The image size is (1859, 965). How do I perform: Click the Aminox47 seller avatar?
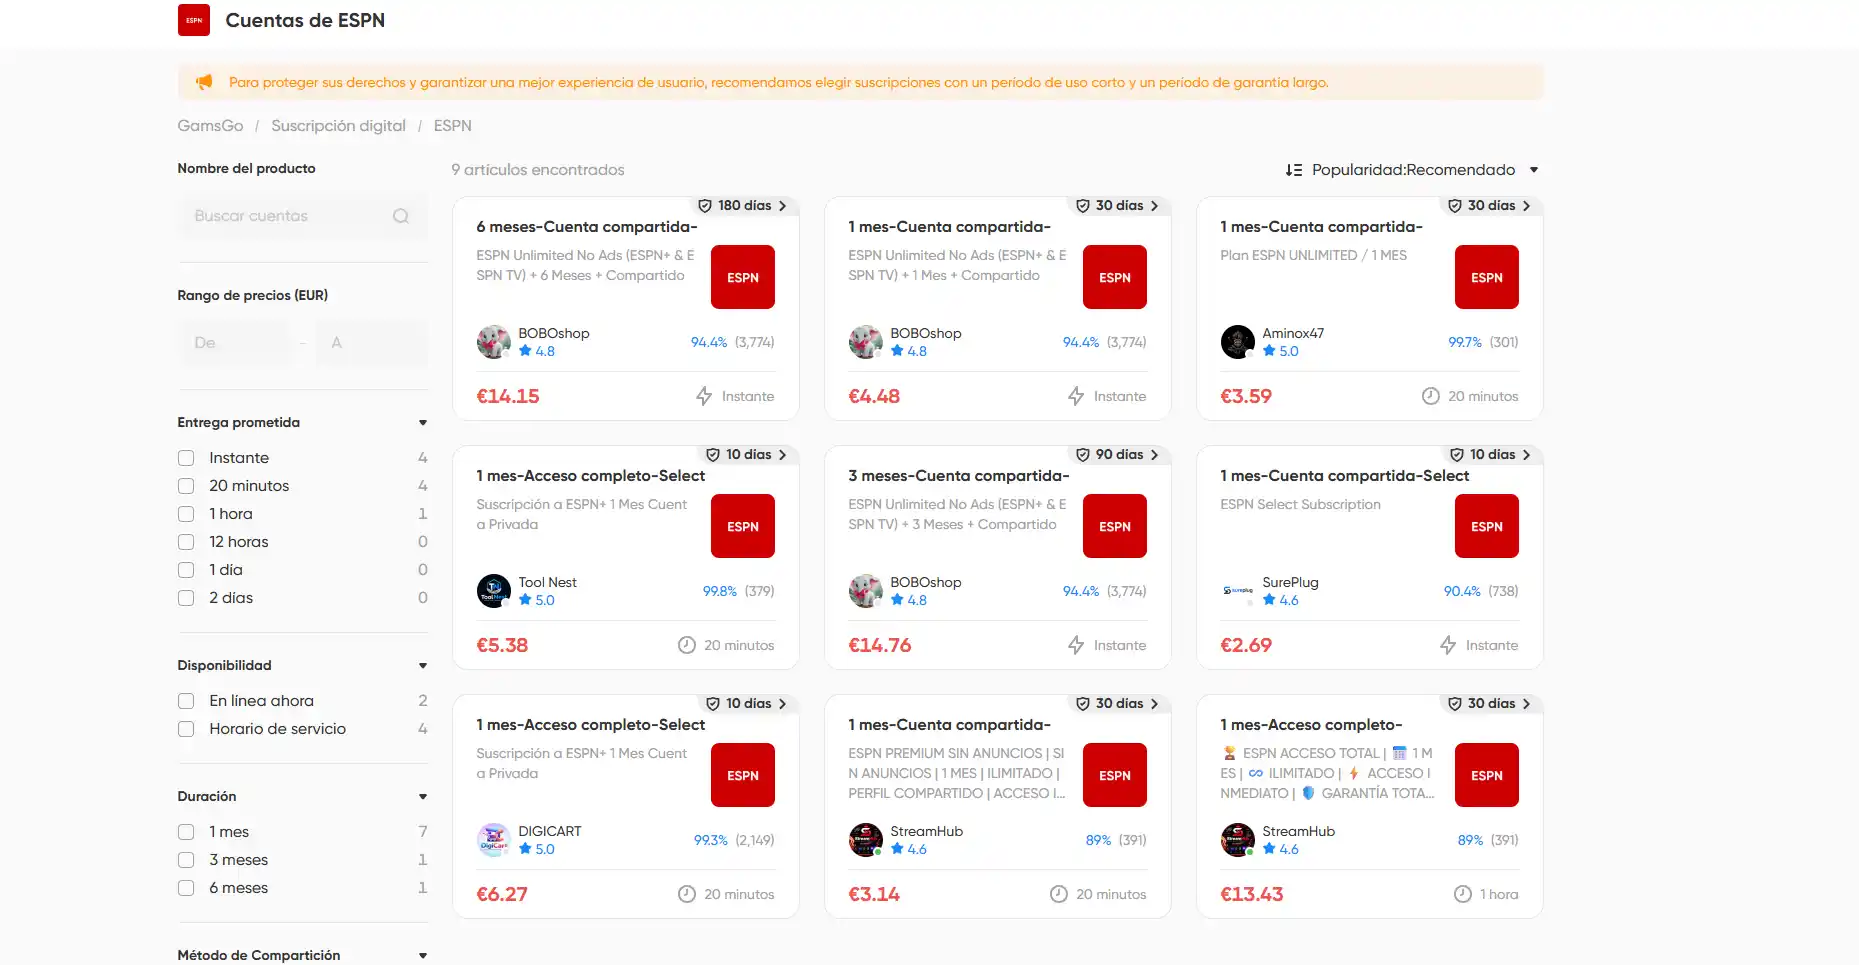pos(1238,342)
